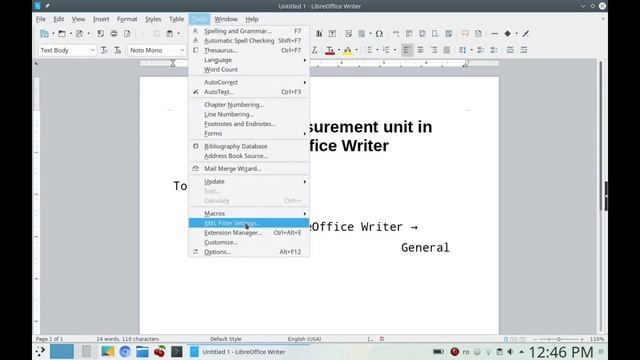Open the Text Body paragraph style dropdown
Screen dimensions: 640x360
tap(92, 50)
